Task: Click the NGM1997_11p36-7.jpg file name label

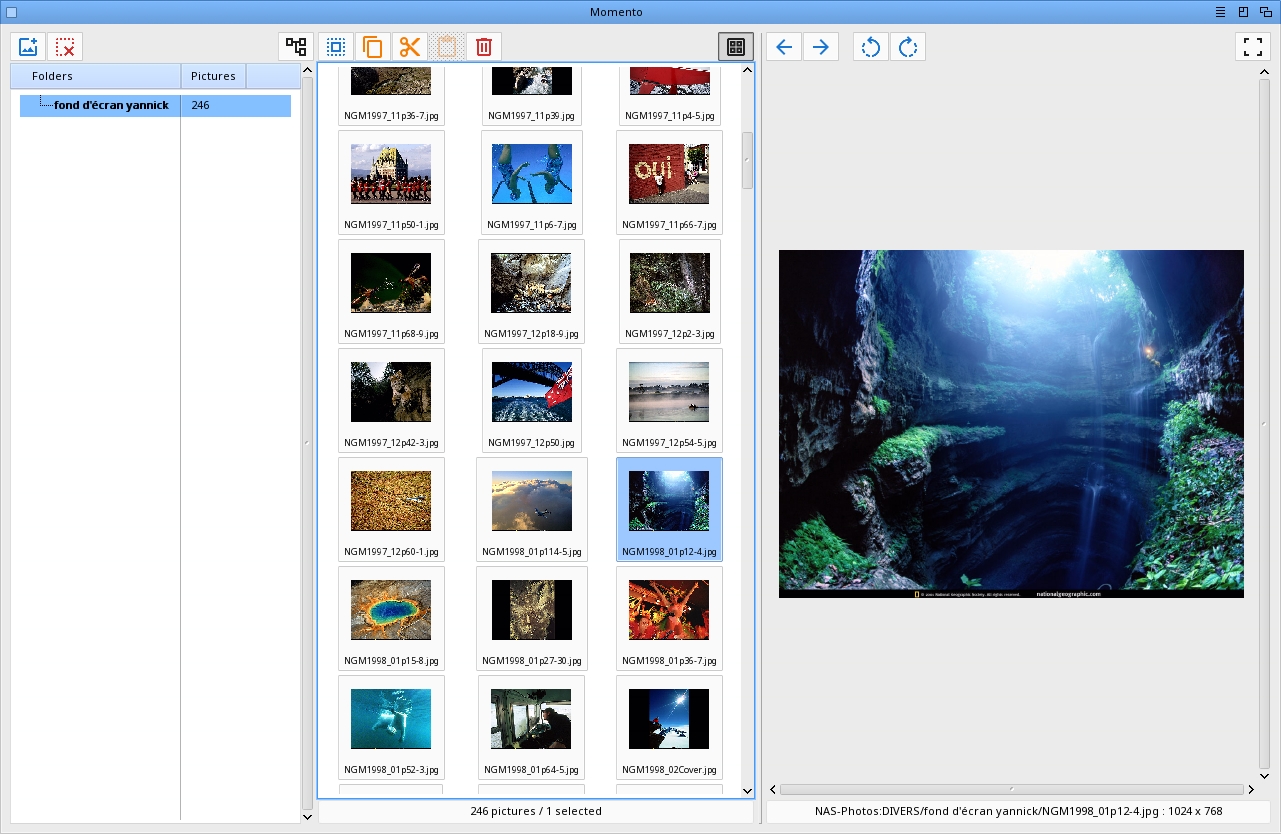Action: tap(391, 116)
